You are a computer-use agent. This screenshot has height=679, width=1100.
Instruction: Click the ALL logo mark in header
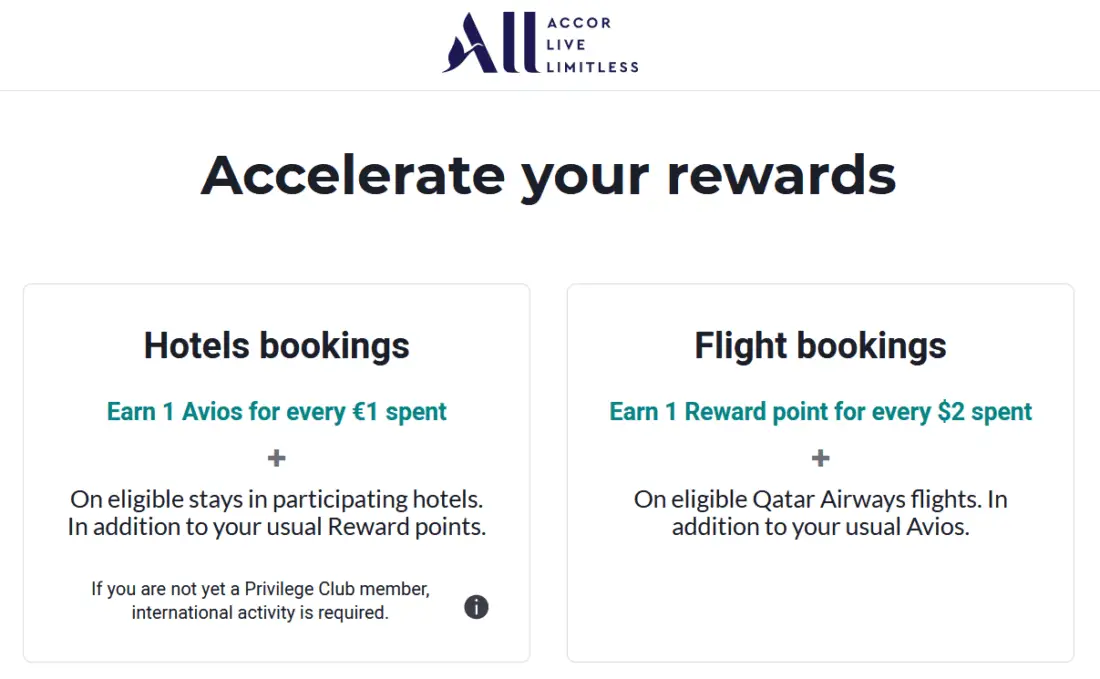pos(487,44)
